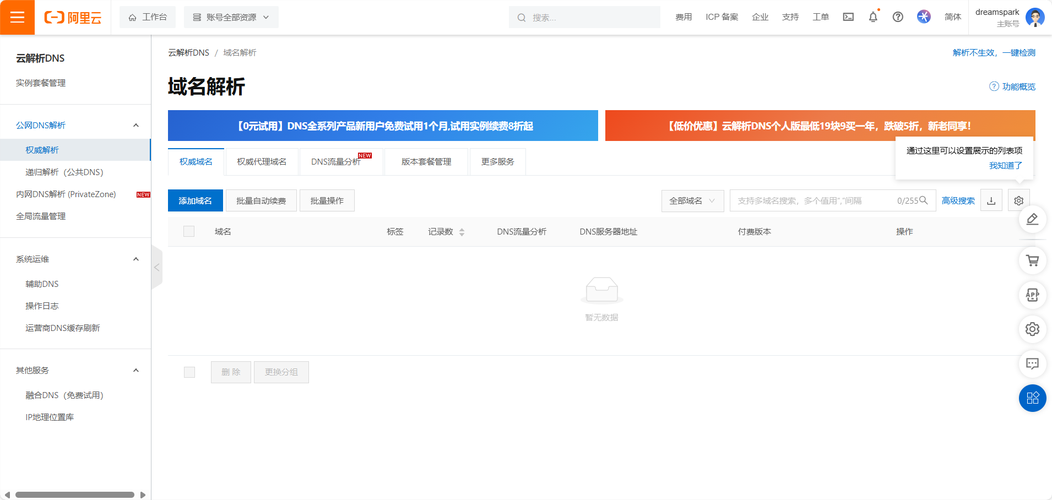This screenshot has width=1052, height=500.
Task: Click the 工作台 button
Action: point(148,17)
